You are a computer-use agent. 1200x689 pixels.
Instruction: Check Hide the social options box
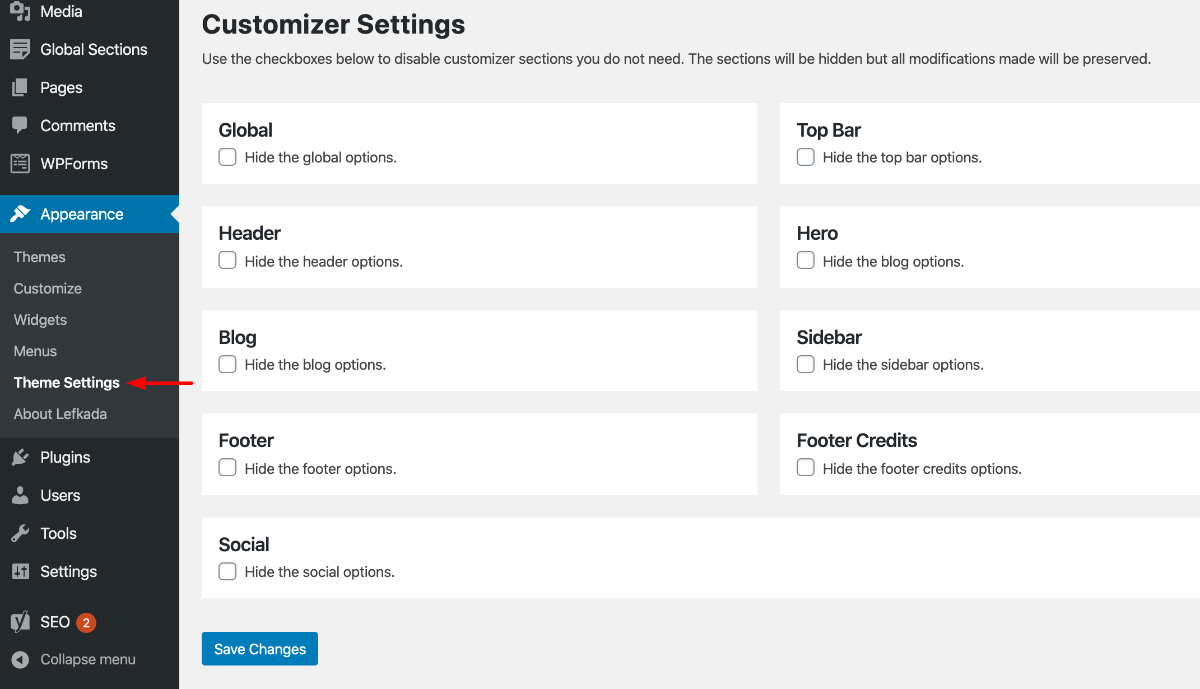pyautogui.click(x=228, y=572)
